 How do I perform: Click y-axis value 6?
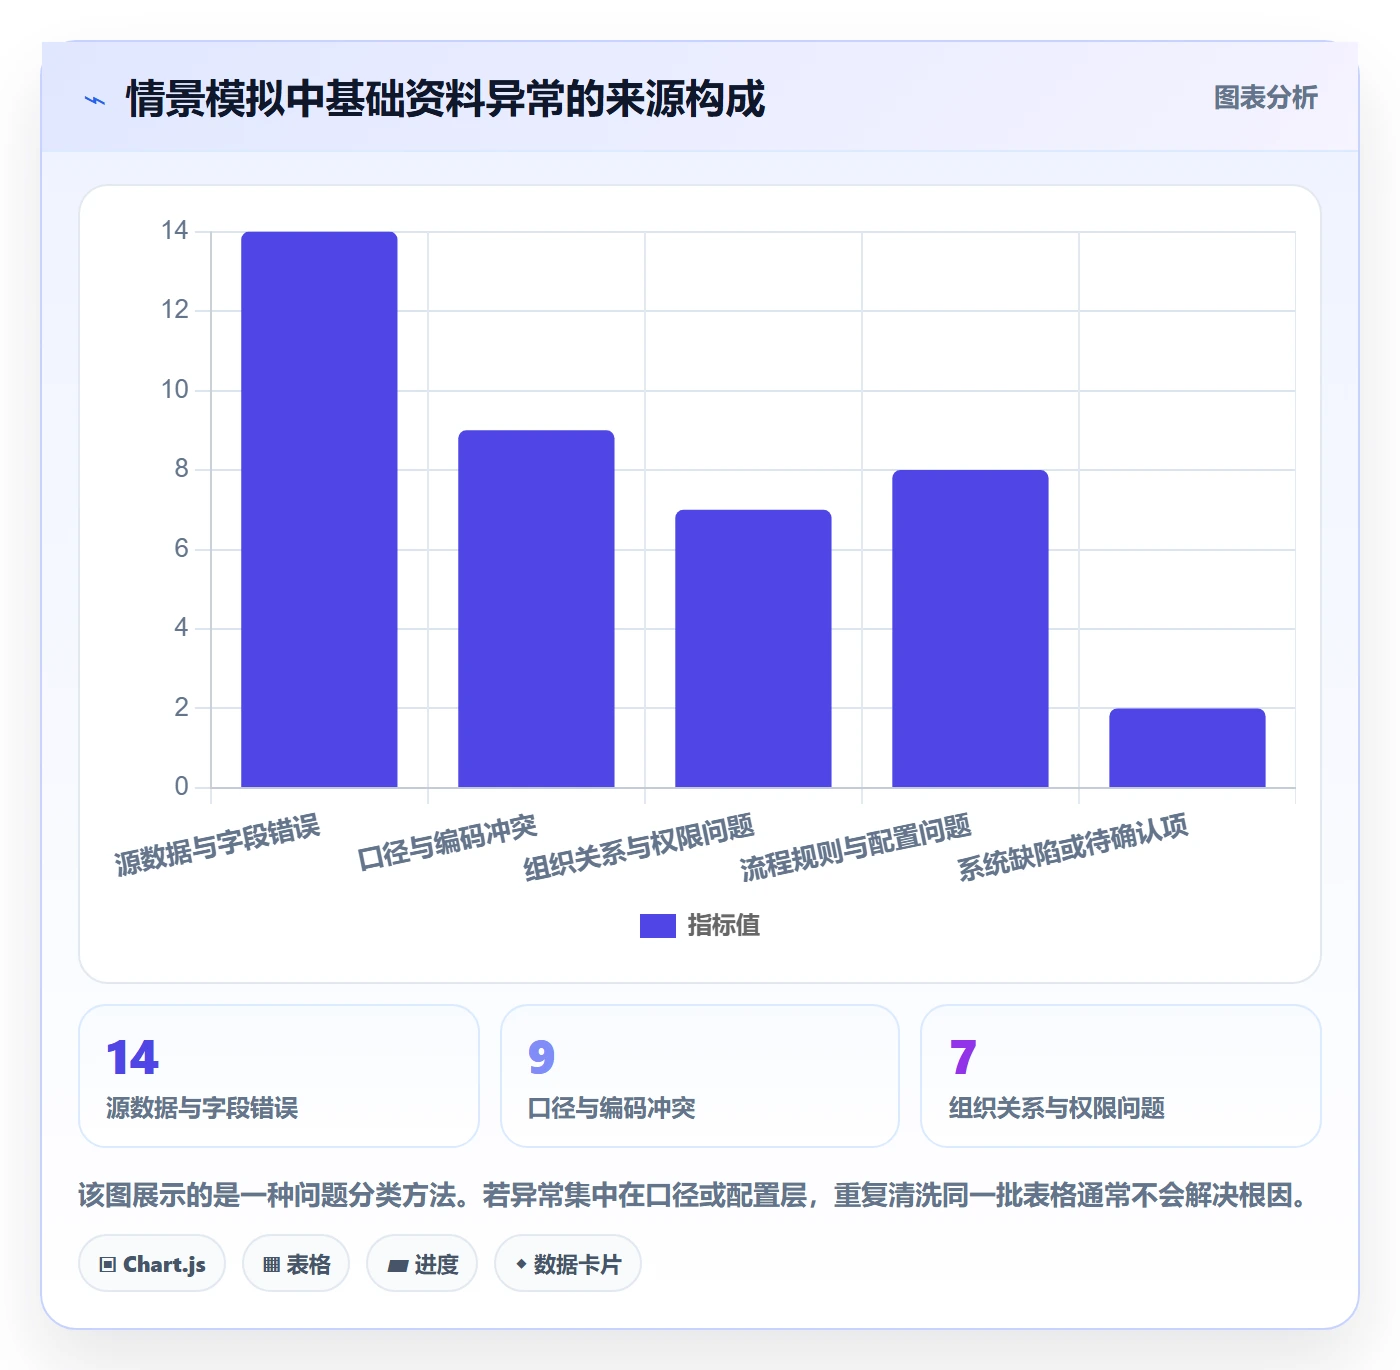click(x=181, y=548)
